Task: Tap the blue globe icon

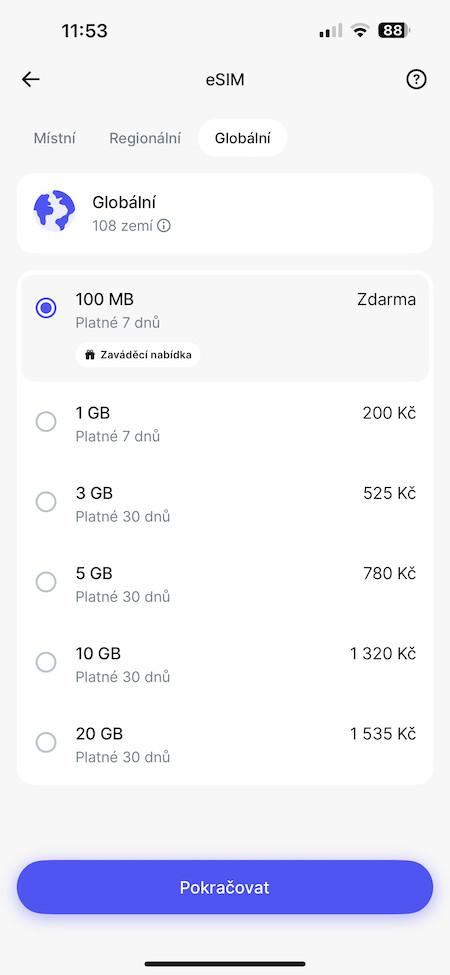Action: point(54,211)
